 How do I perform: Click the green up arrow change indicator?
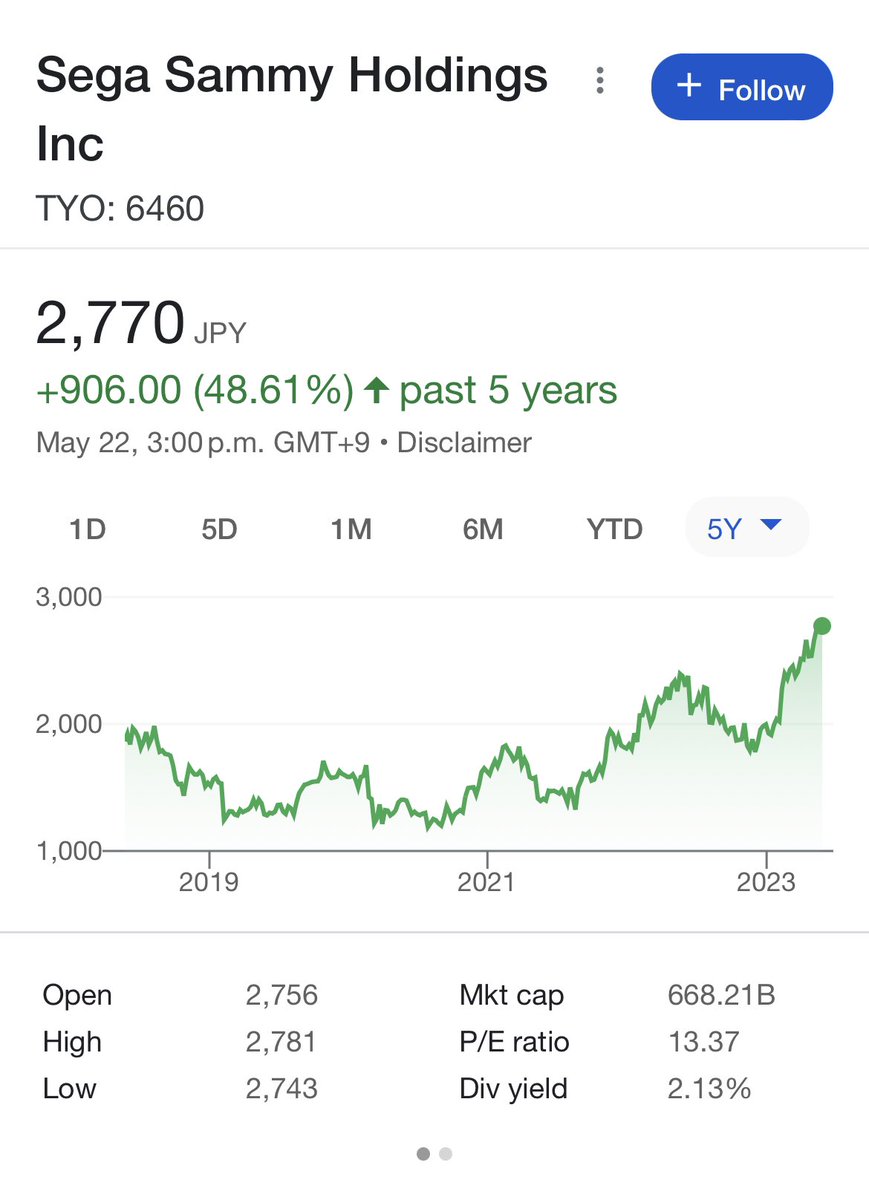tap(376, 391)
